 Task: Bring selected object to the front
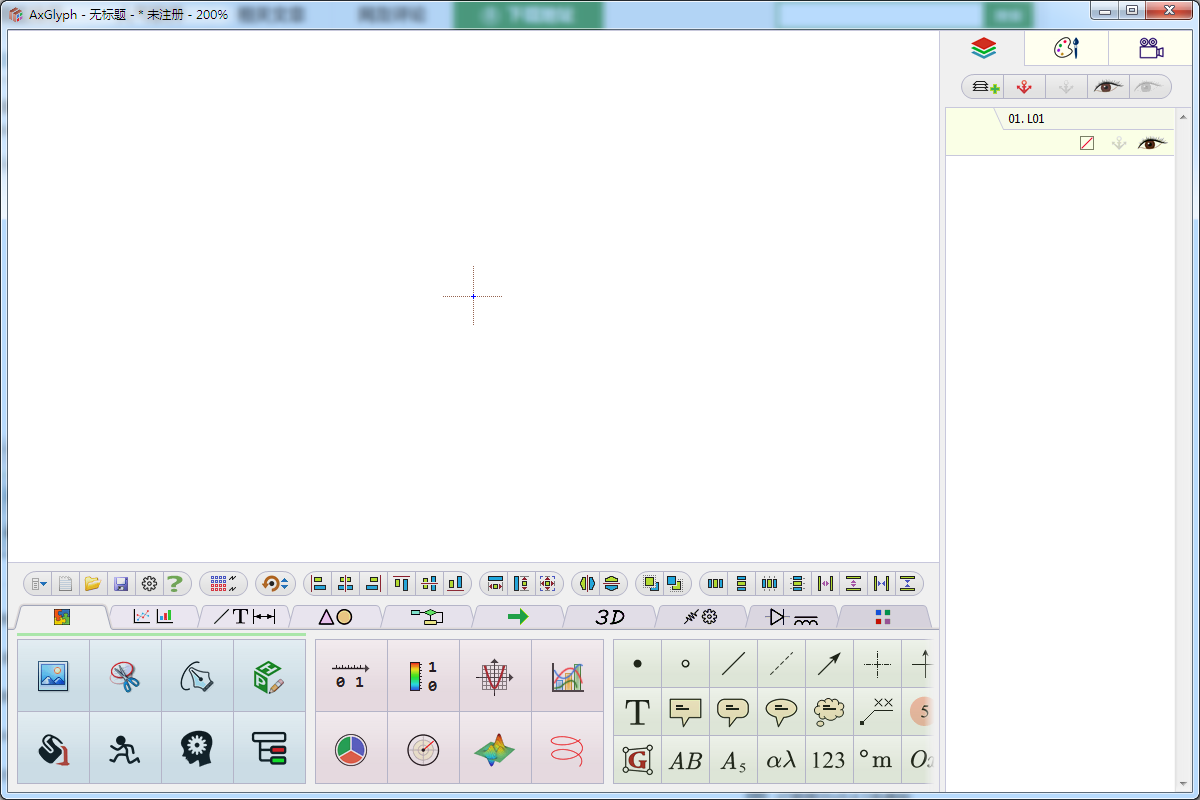point(651,583)
